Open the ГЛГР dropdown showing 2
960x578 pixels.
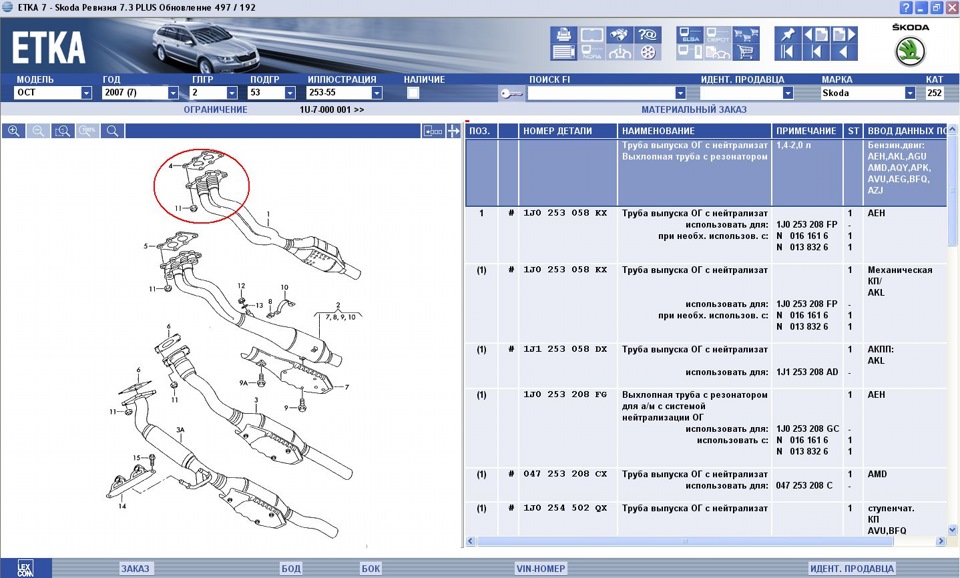point(214,92)
